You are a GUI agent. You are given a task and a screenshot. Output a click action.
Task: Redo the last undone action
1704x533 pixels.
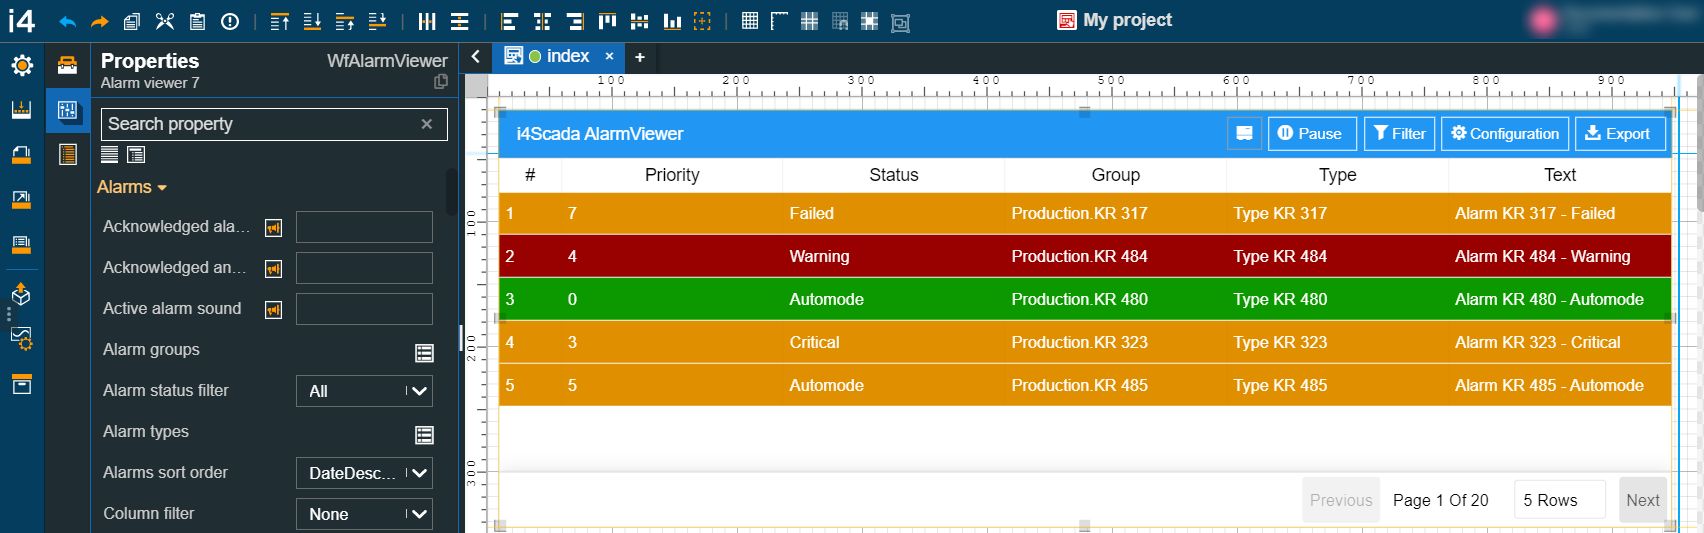click(x=99, y=21)
